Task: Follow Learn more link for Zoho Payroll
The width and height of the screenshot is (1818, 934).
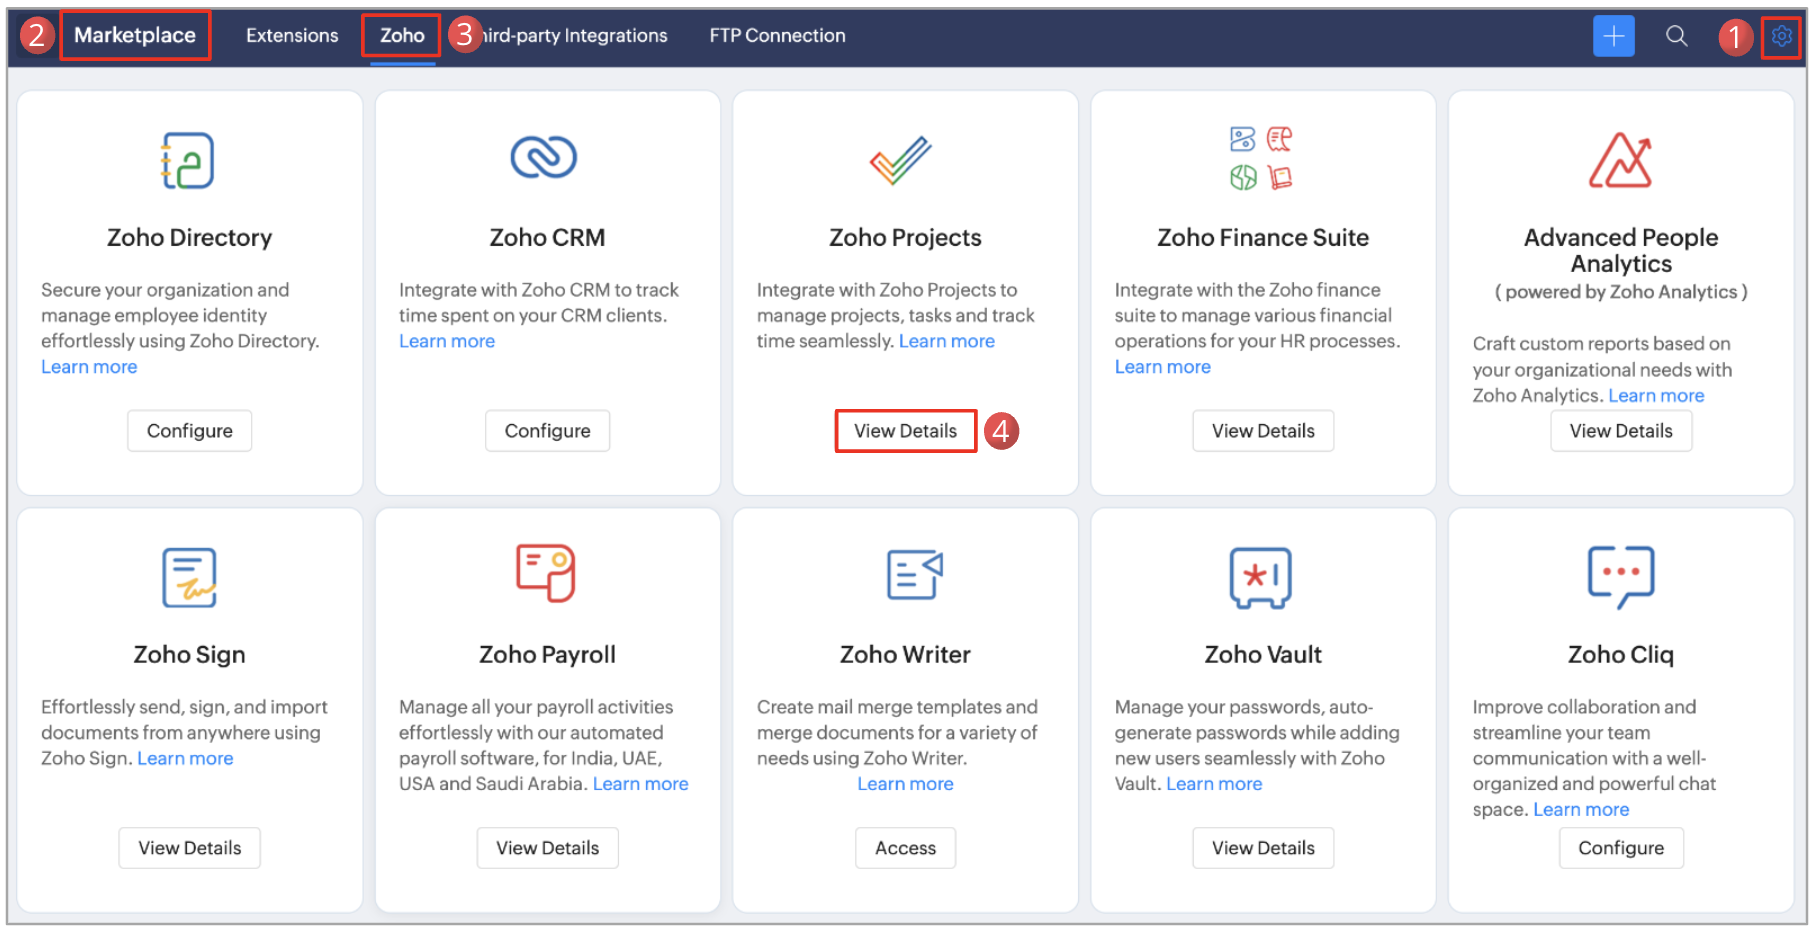Action: (x=640, y=784)
